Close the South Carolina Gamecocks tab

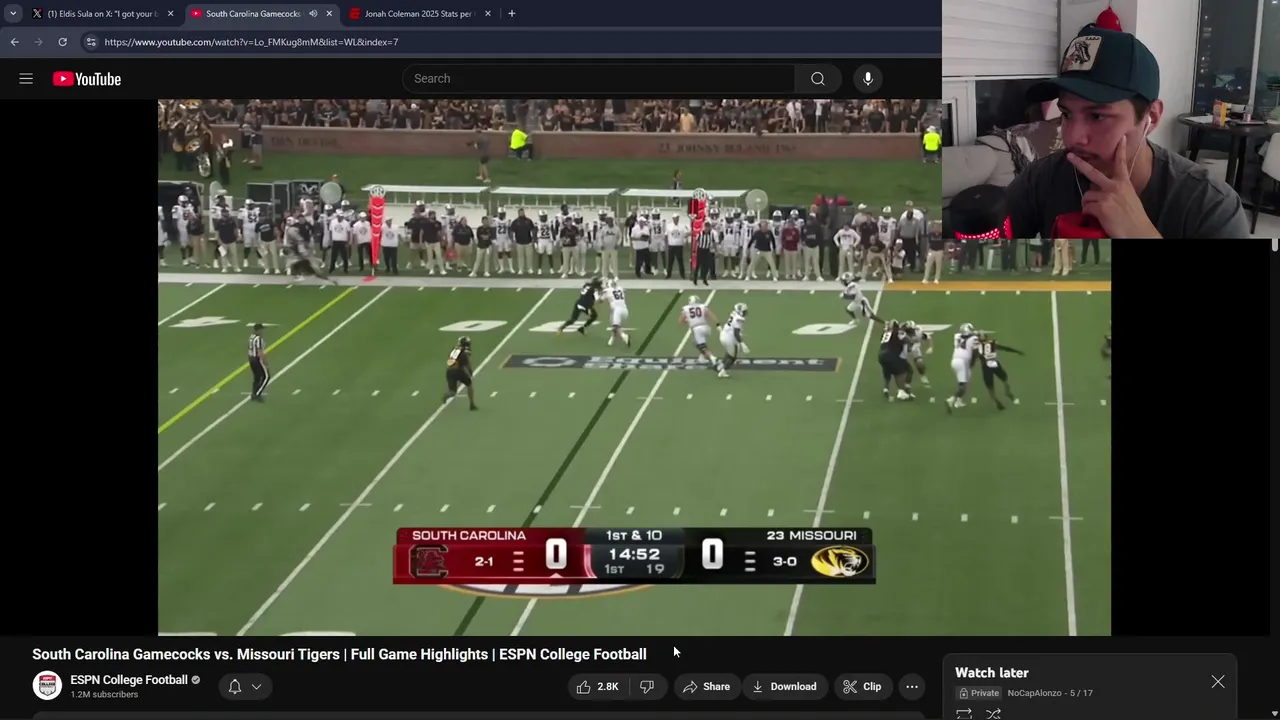click(329, 14)
